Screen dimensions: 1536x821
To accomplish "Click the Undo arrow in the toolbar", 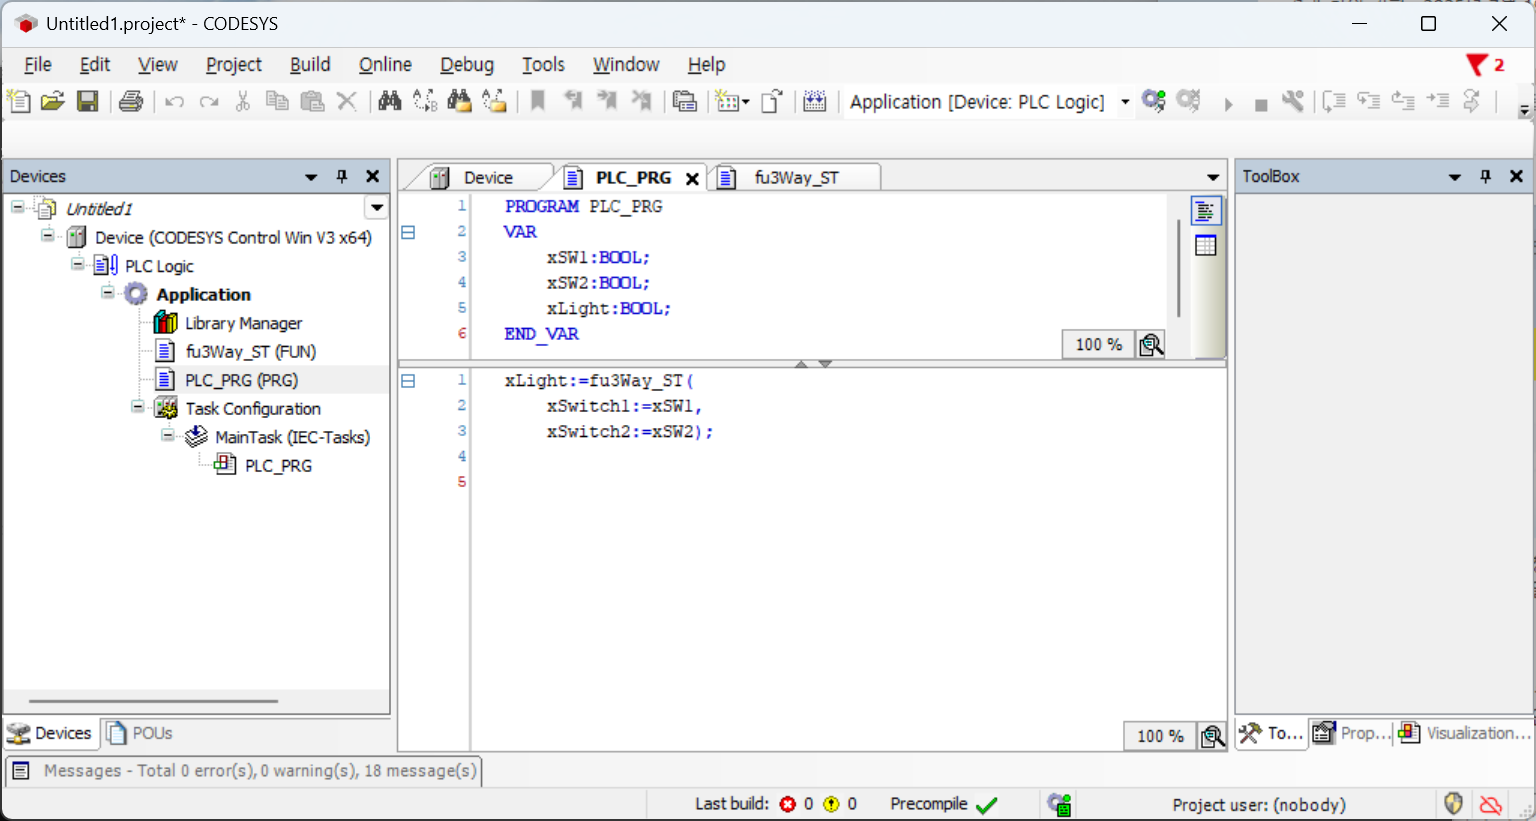I will [175, 101].
